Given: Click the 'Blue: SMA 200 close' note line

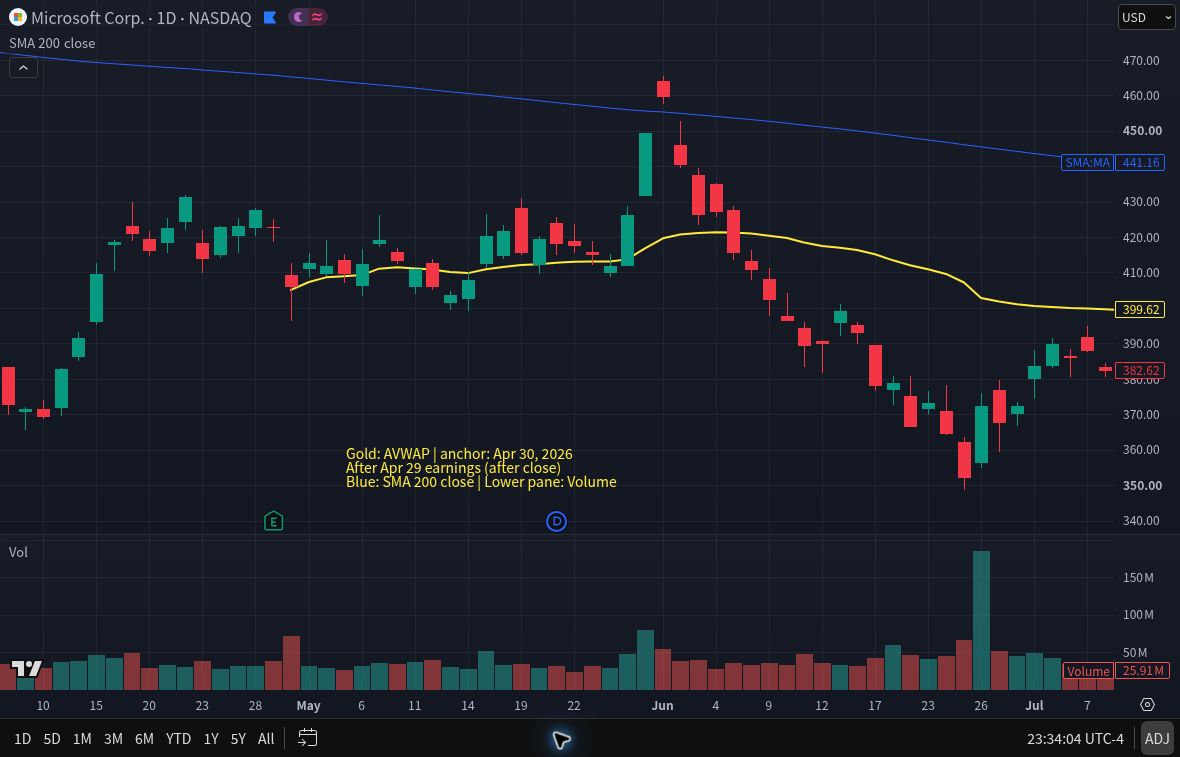Looking at the screenshot, I should [x=481, y=482].
